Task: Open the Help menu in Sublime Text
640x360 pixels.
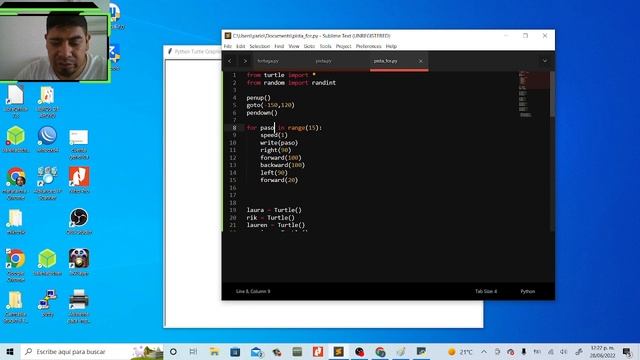Action: 391,46
